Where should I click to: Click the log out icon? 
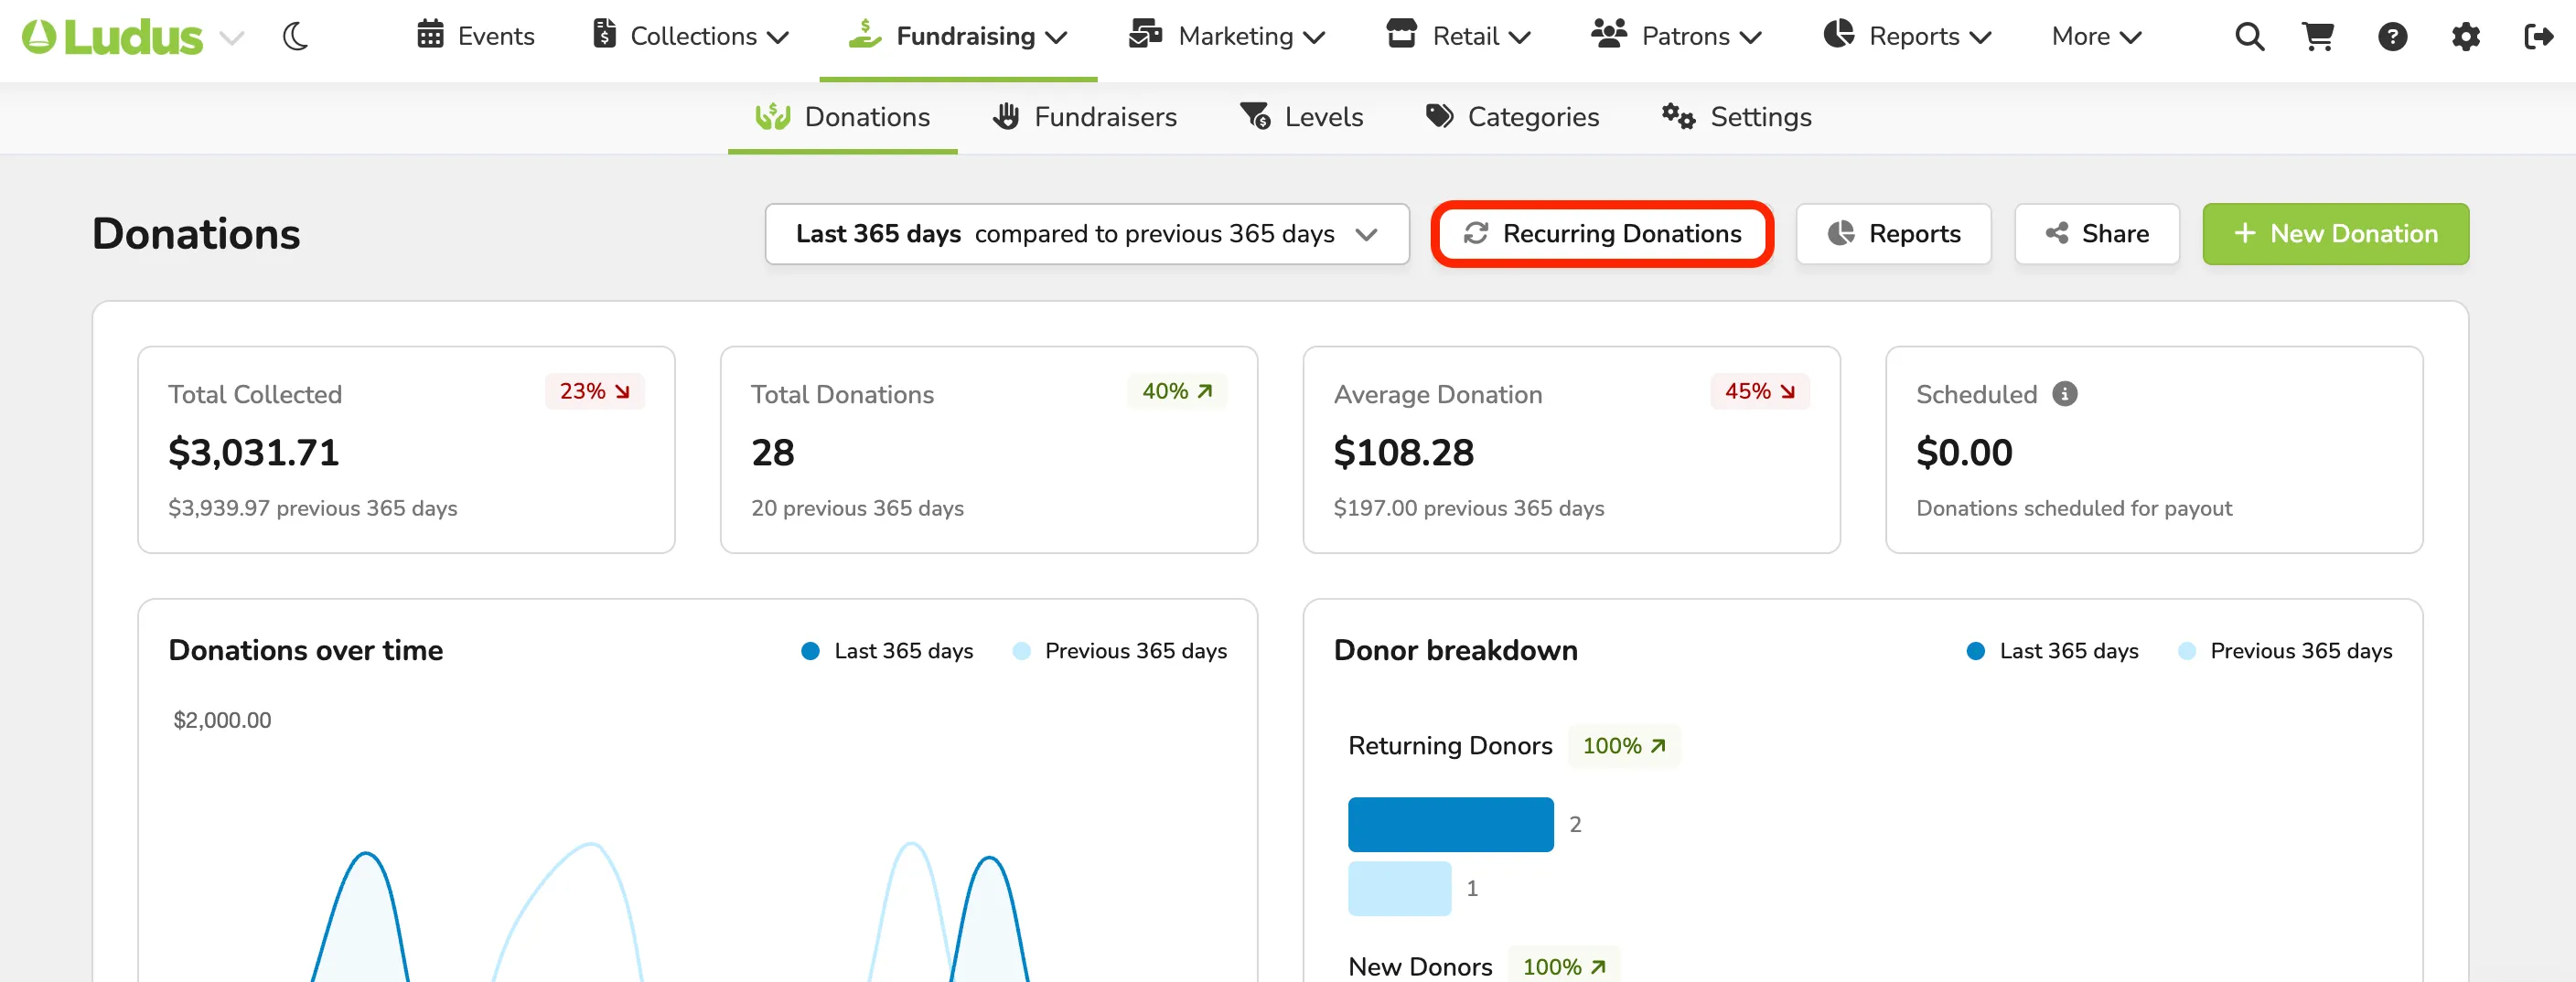pos(2538,37)
